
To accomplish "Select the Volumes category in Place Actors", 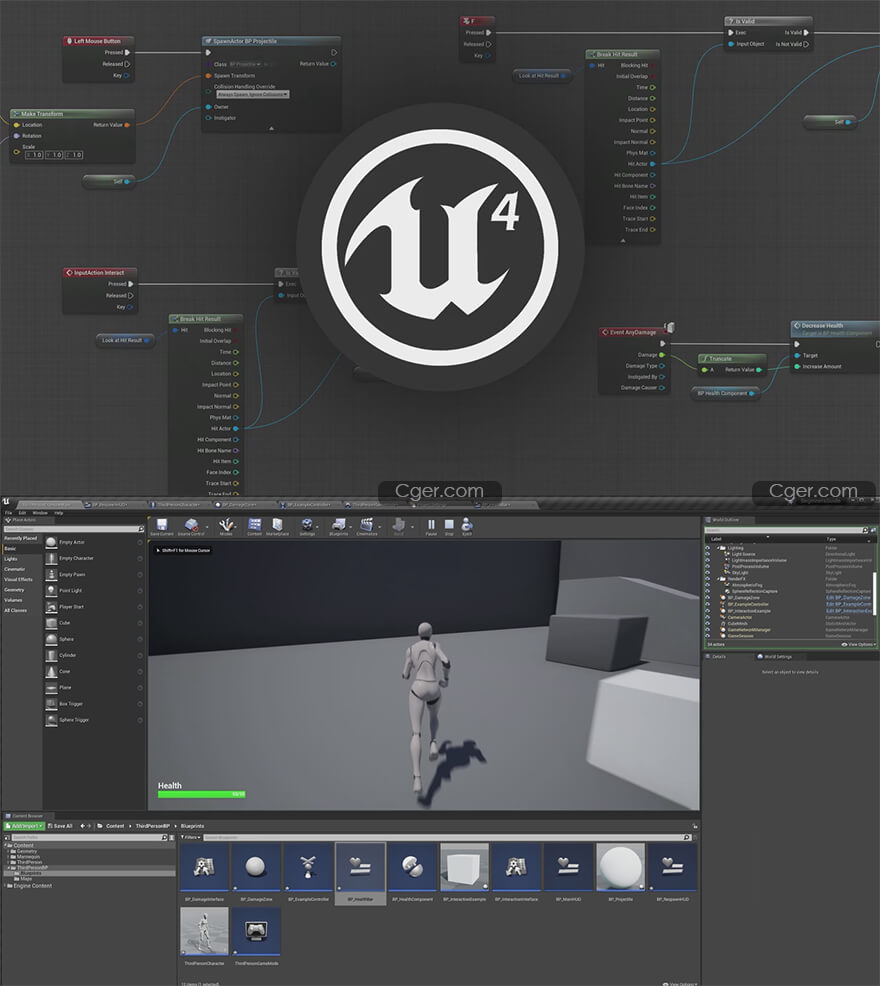I will (x=13, y=600).
